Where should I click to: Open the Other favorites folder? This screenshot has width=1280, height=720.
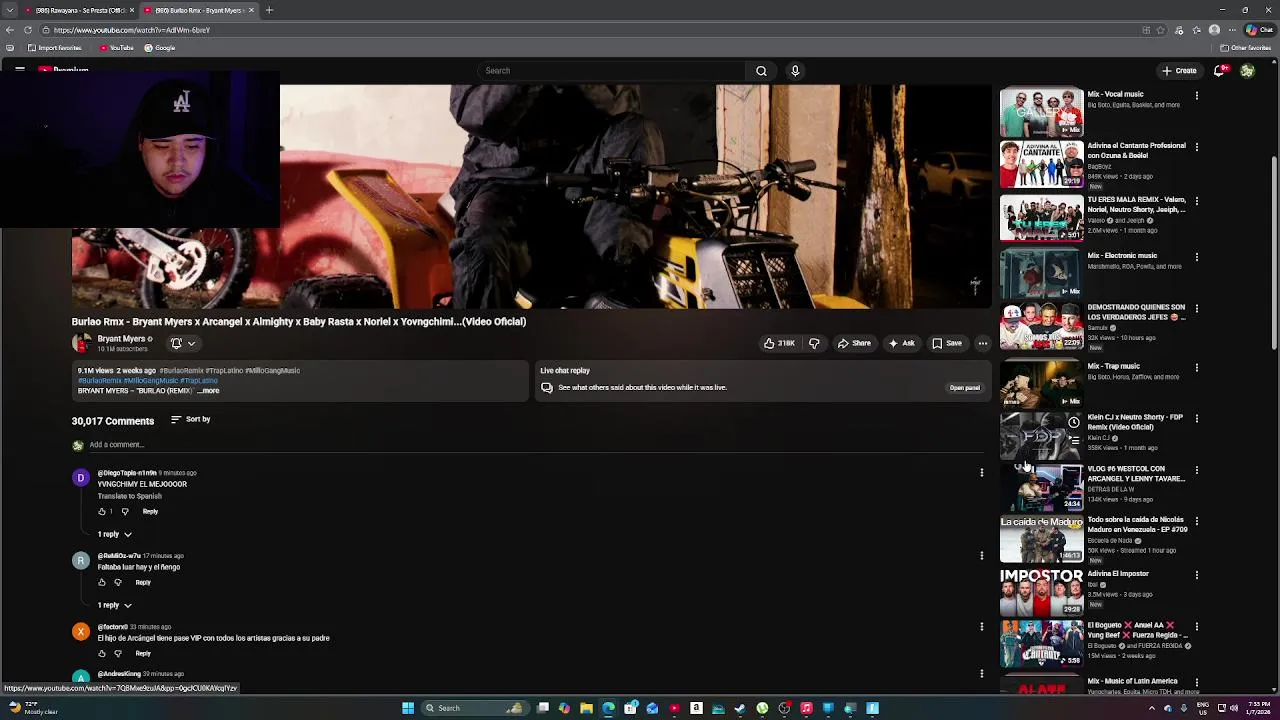[1246, 48]
